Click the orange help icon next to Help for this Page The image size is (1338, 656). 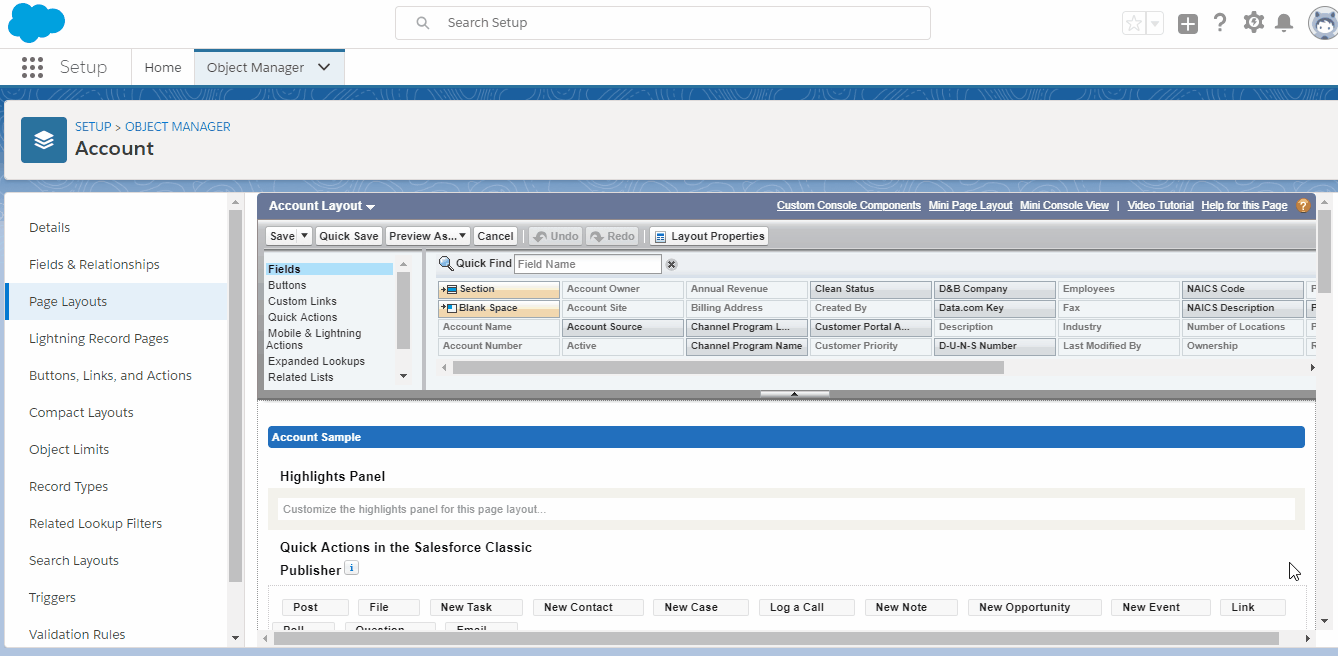pos(1303,205)
